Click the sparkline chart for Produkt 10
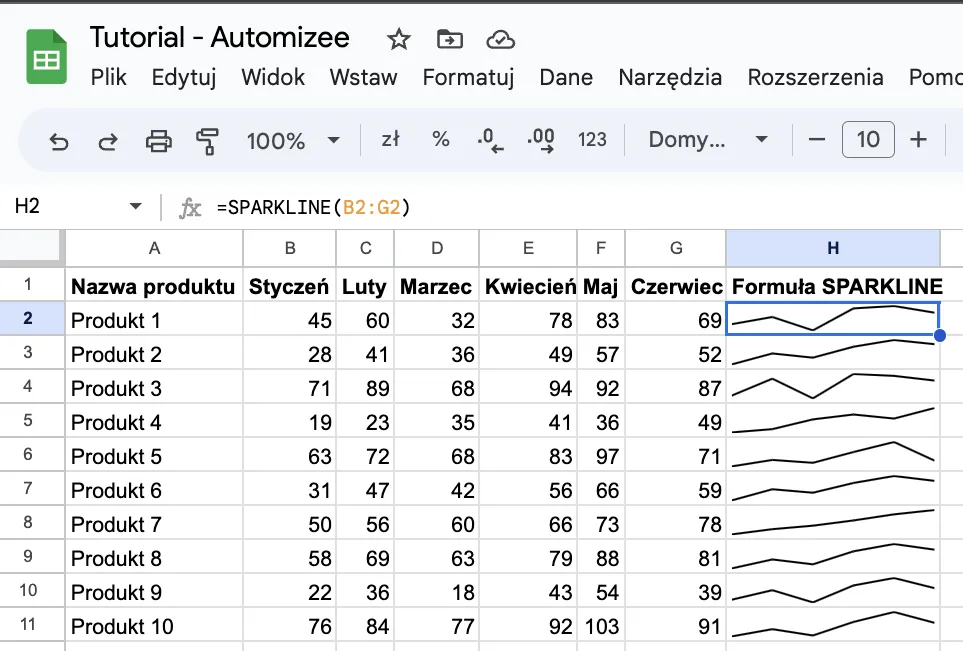Viewport: 963px width, 651px height. tap(833, 624)
